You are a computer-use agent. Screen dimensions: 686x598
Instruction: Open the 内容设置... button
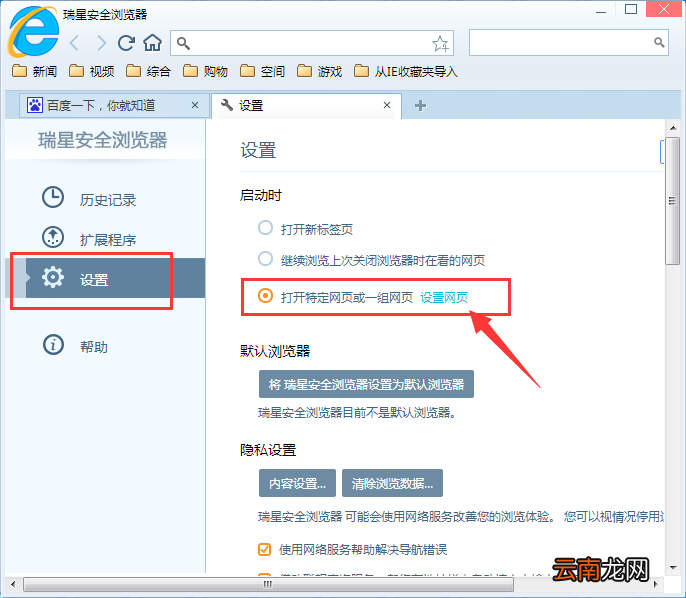[298, 483]
